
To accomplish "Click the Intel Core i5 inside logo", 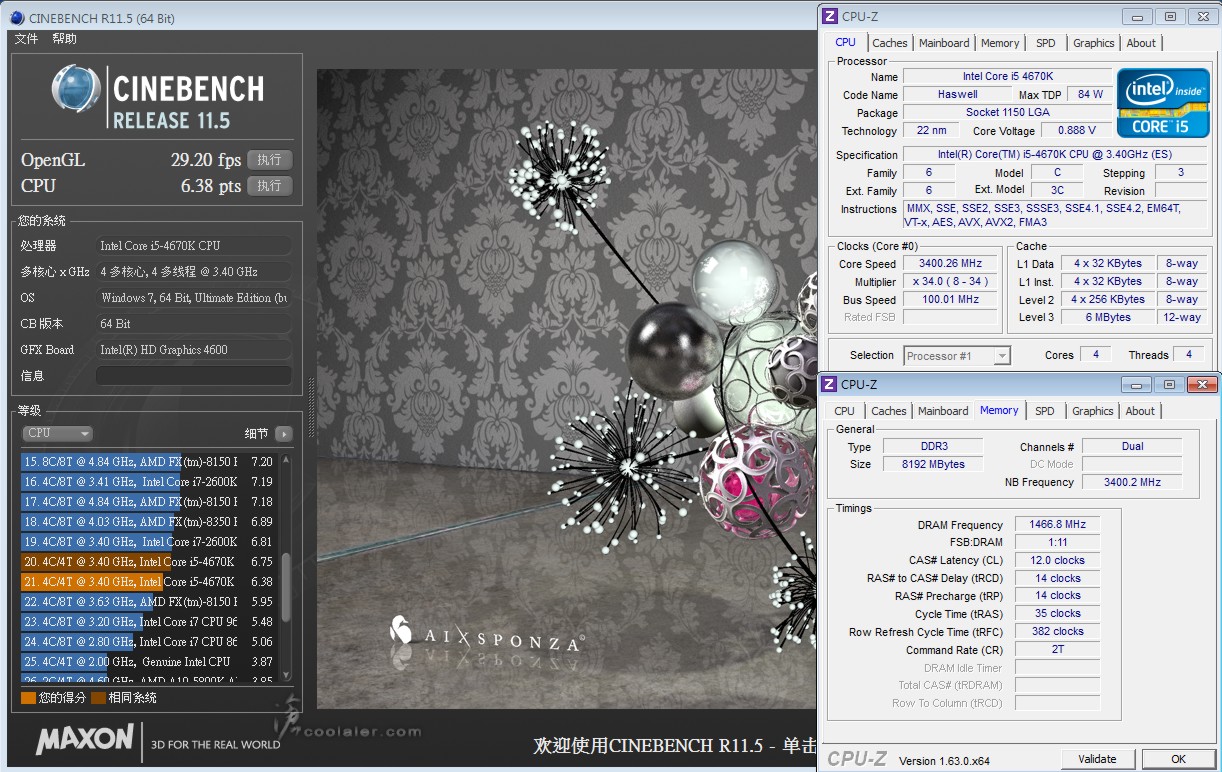I will click(1162, 103).
